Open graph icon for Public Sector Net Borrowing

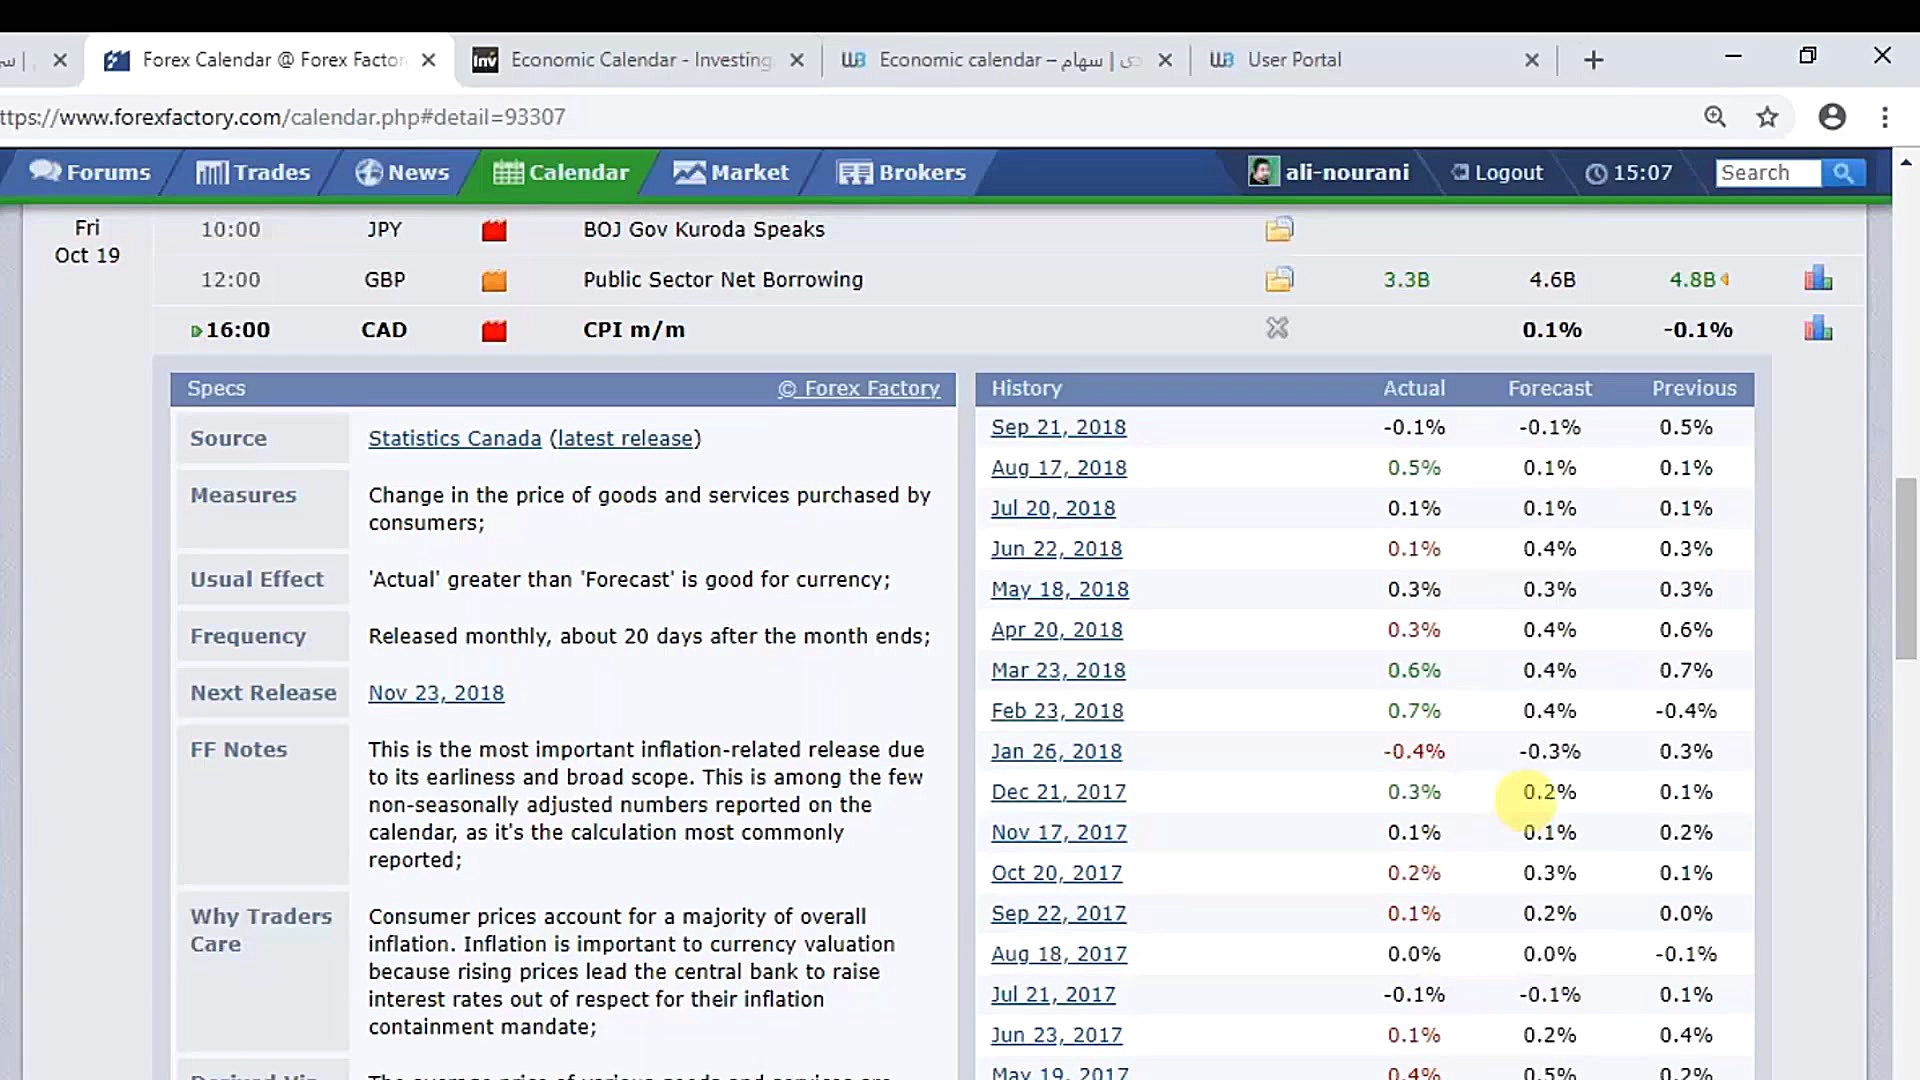click(1818, 278)
